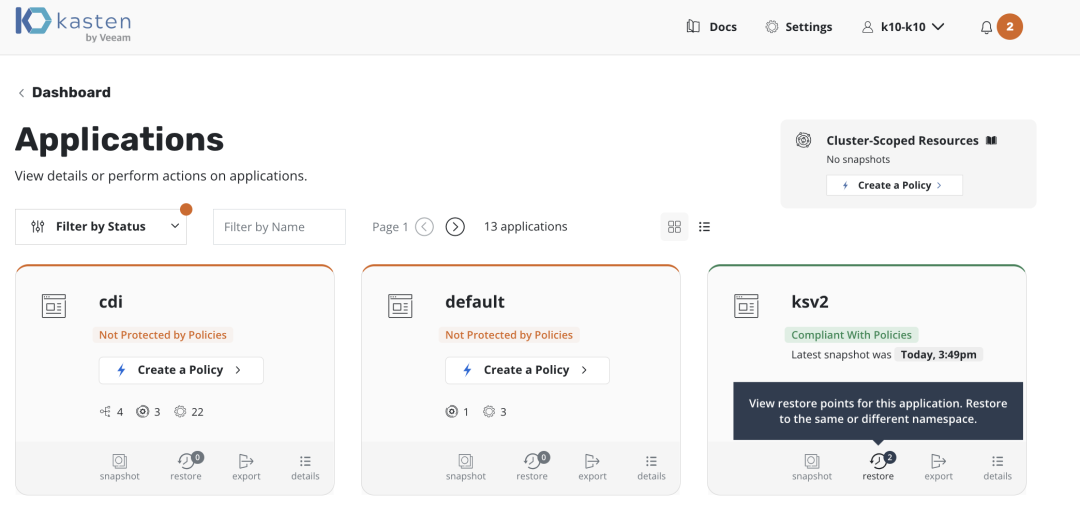1080x514 pixels.
Task: Click Create a Policy for Cluster-Scoped Resources
Action: (894, 185)
